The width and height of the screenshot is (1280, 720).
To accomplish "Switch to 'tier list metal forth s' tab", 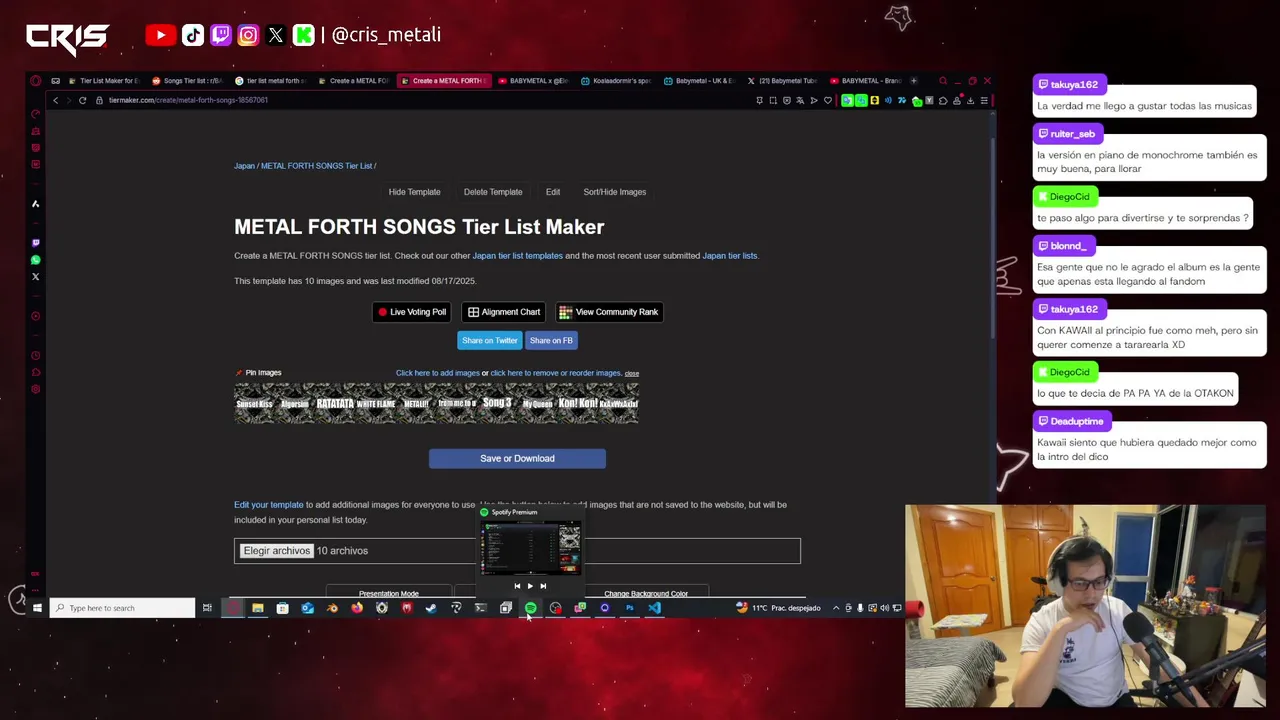I will click(x=270, y=81).
